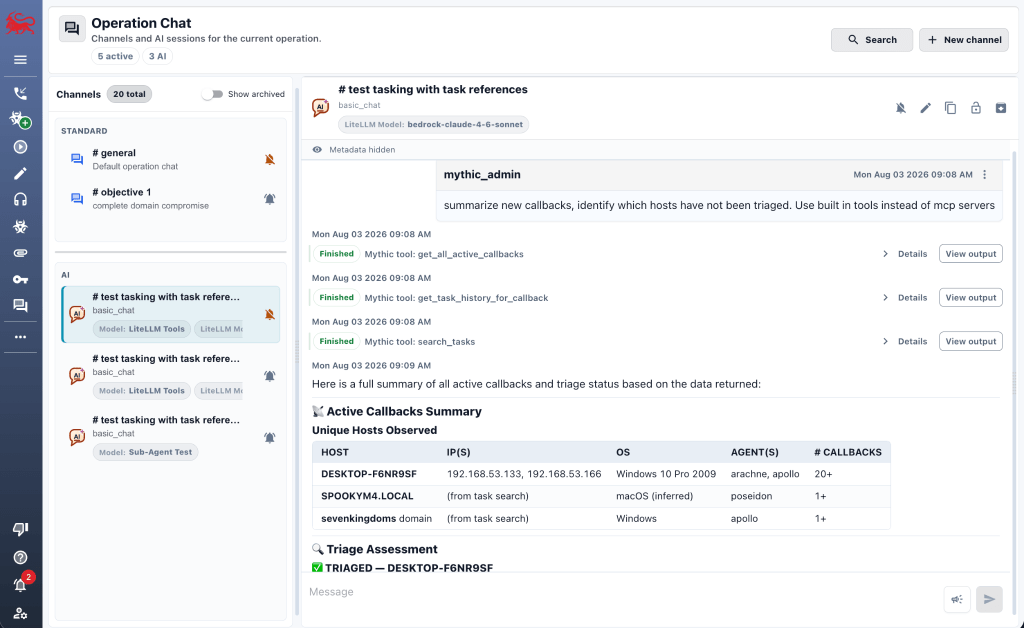Toggle Metadata hidden eye icon
This screenshot has width=1024, height=628.
pos(317,149)
